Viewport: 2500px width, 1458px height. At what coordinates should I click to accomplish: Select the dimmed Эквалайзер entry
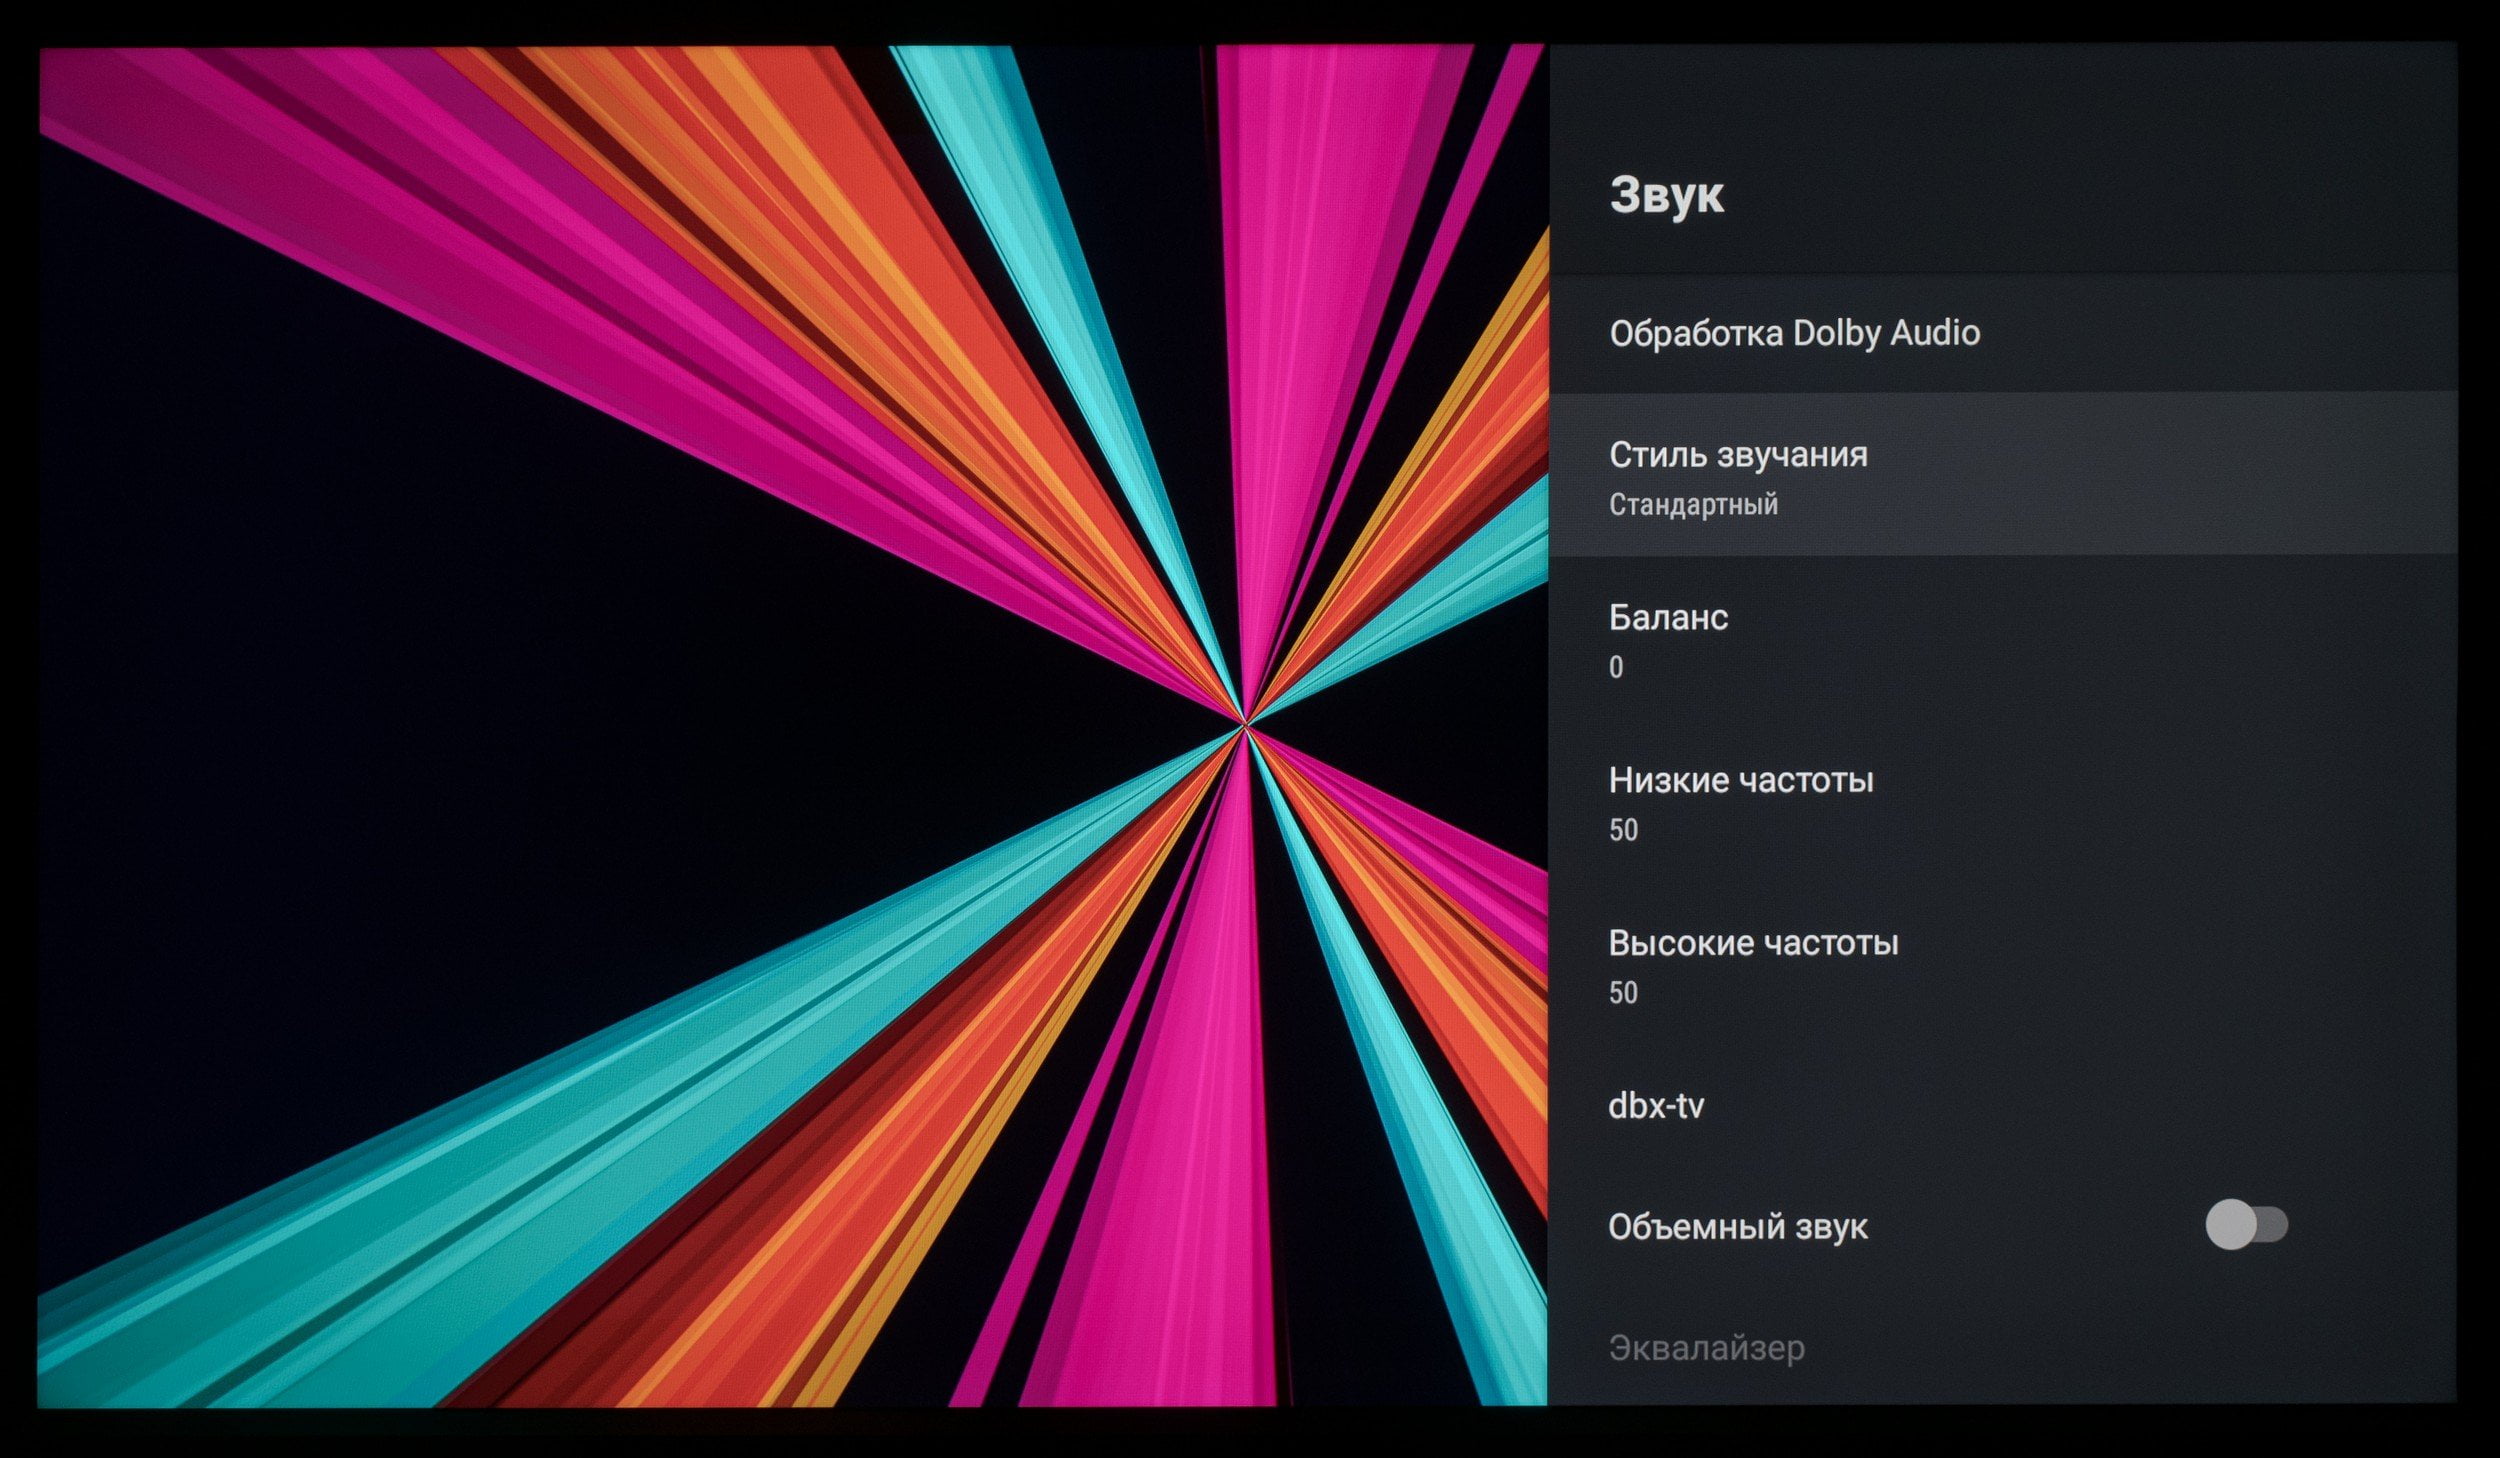point(2002,1348)
